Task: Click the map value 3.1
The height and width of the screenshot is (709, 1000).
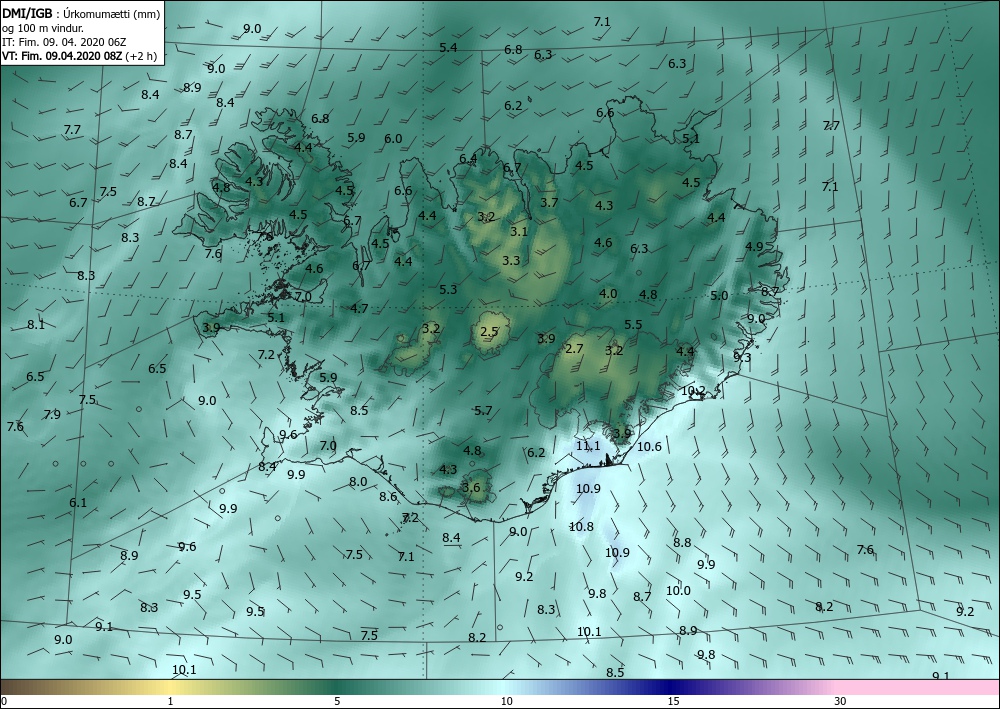Action: click(x=519, y=231)
